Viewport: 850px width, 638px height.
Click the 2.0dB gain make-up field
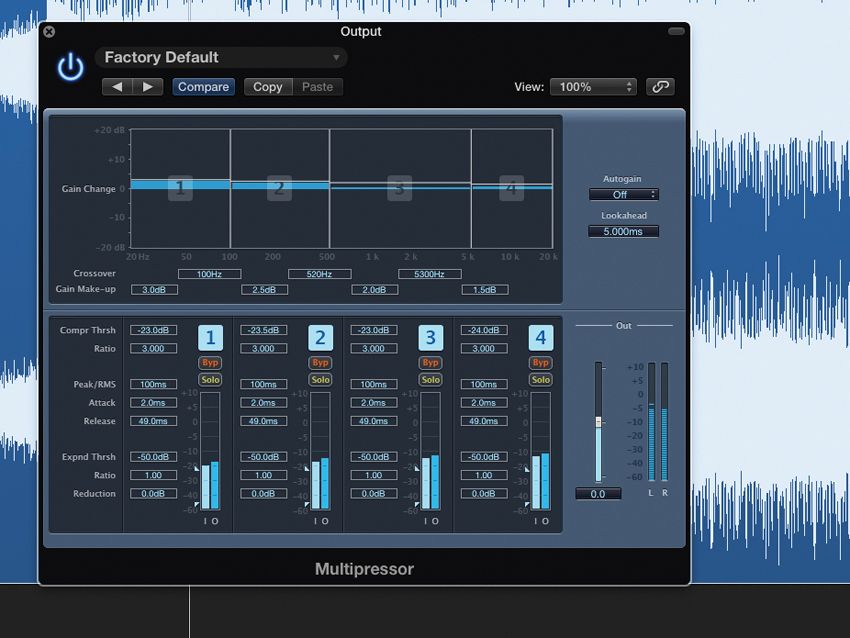[375, 290]
